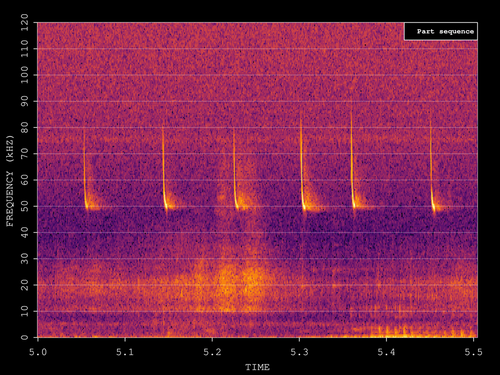Screen dimensions: 500x375
Task: Click the 80 frequency axis label
Action: (x=25, y=128)
